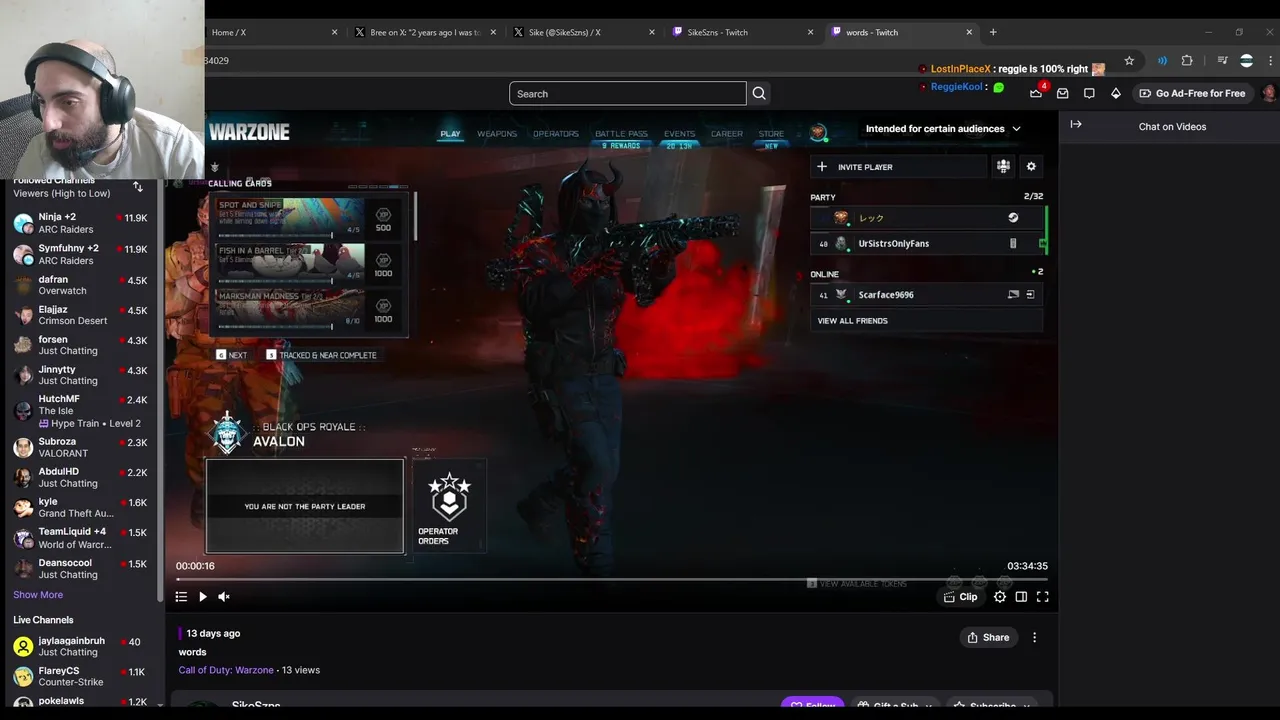Bookmark this page with the star icon

coord(1129,61)
